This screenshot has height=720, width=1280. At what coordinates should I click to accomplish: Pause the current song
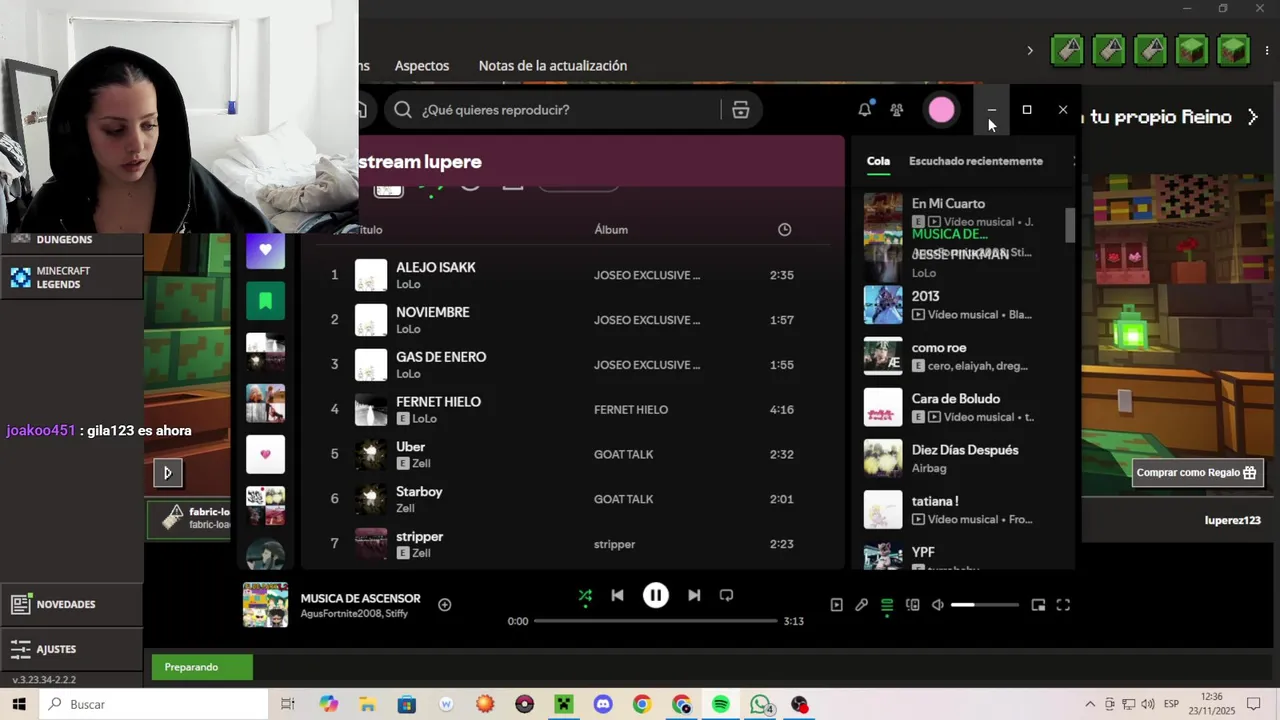click(655, 595)
